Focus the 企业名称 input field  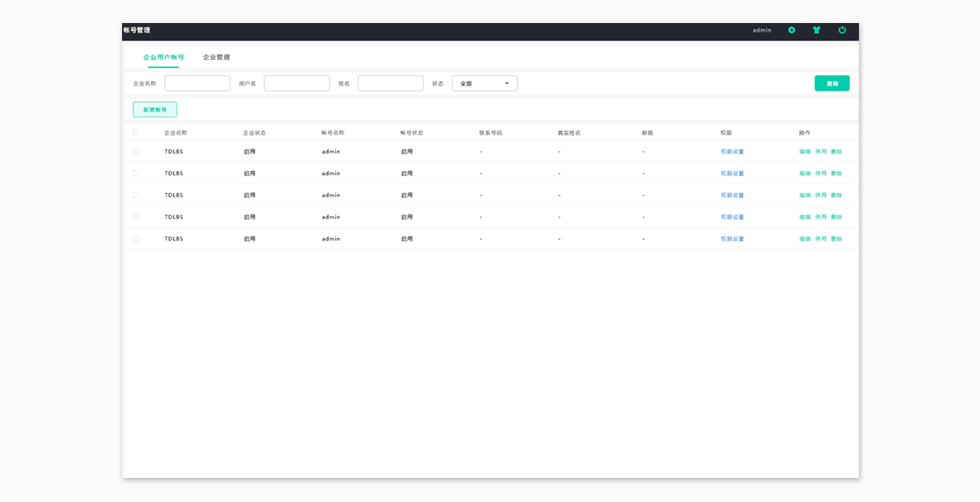pos(197,84)
